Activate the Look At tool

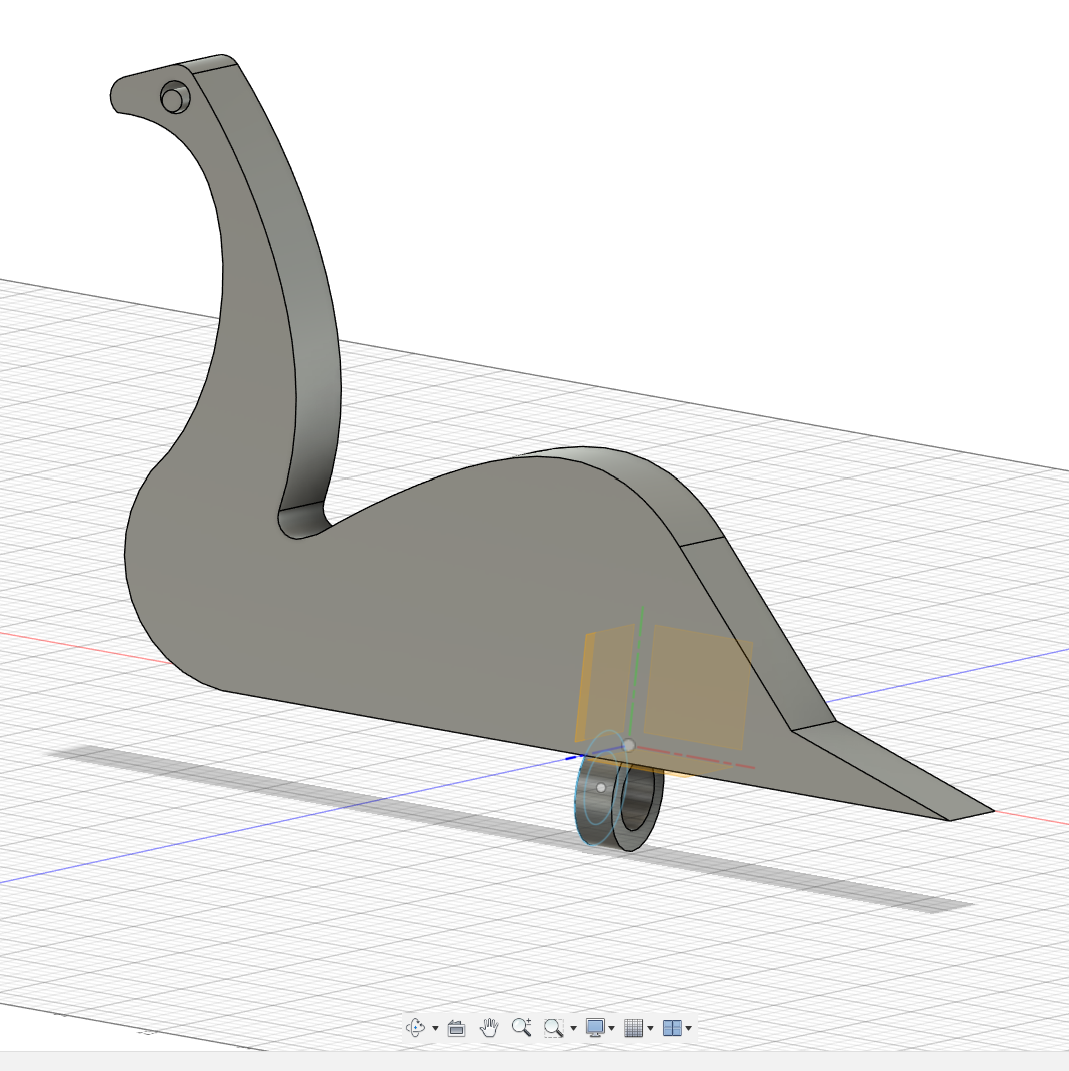tap(456, 1028)
